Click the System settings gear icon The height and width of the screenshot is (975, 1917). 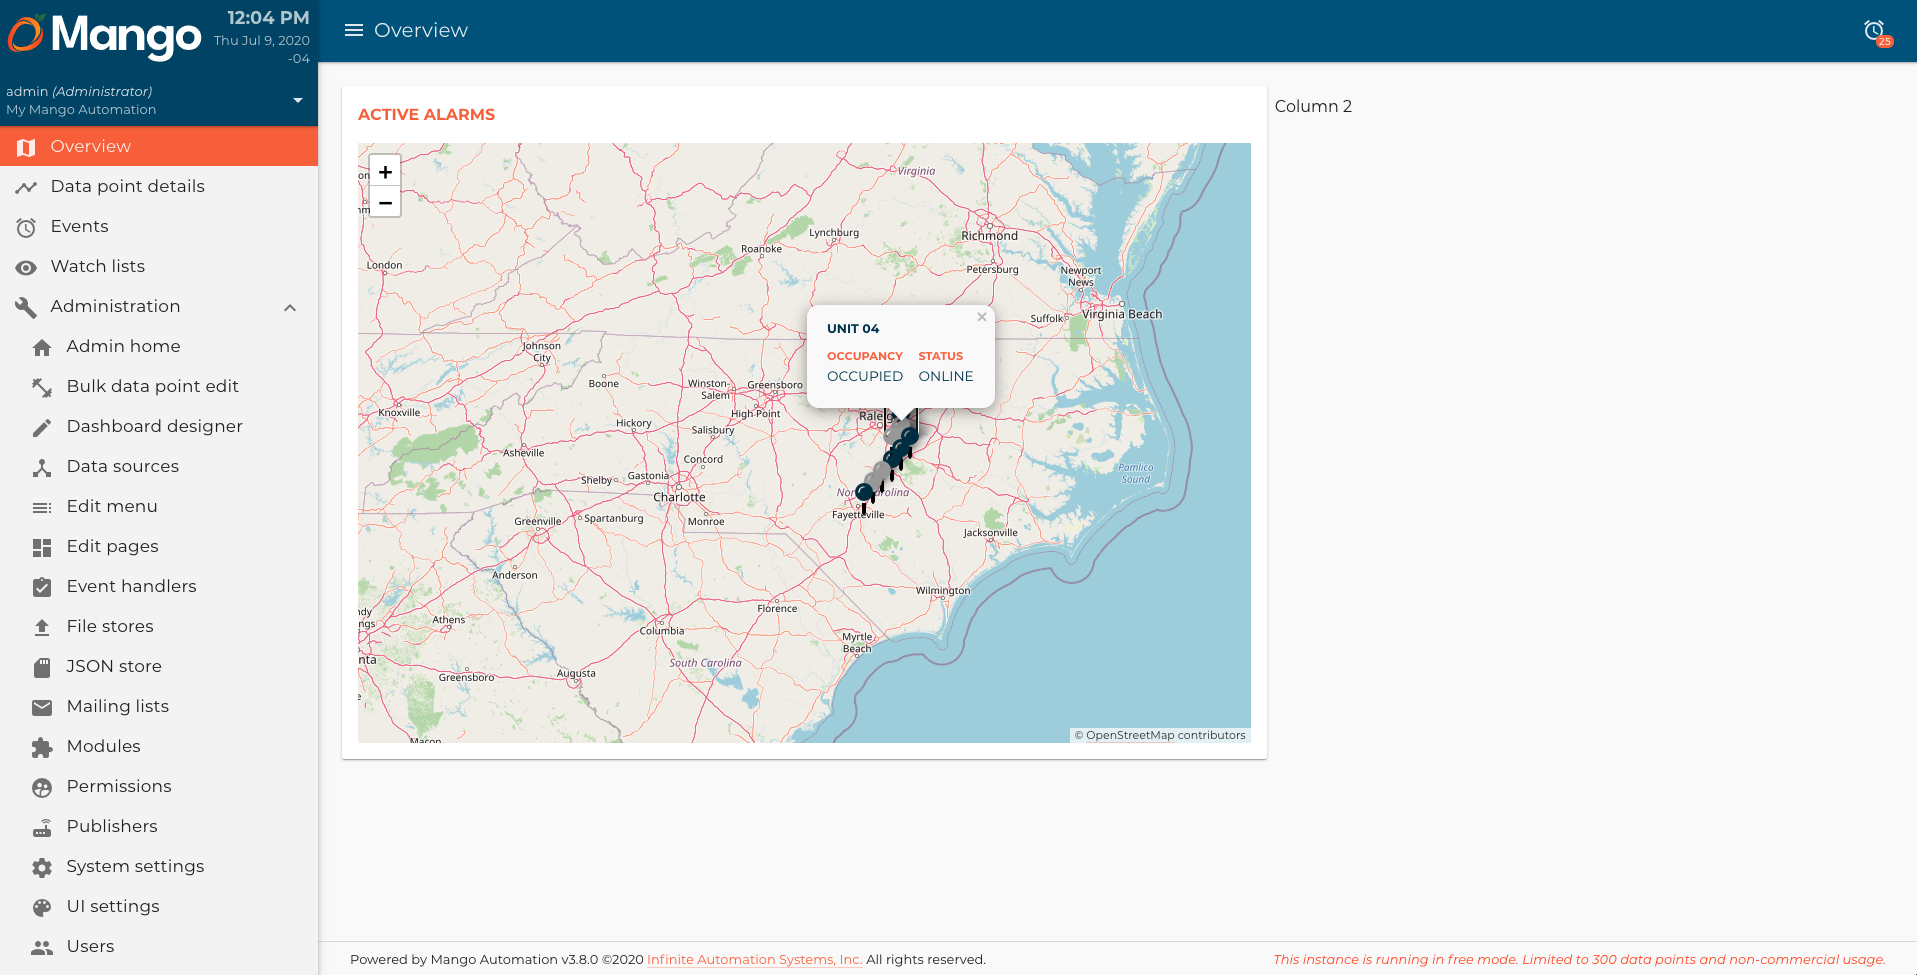point(42,867)
